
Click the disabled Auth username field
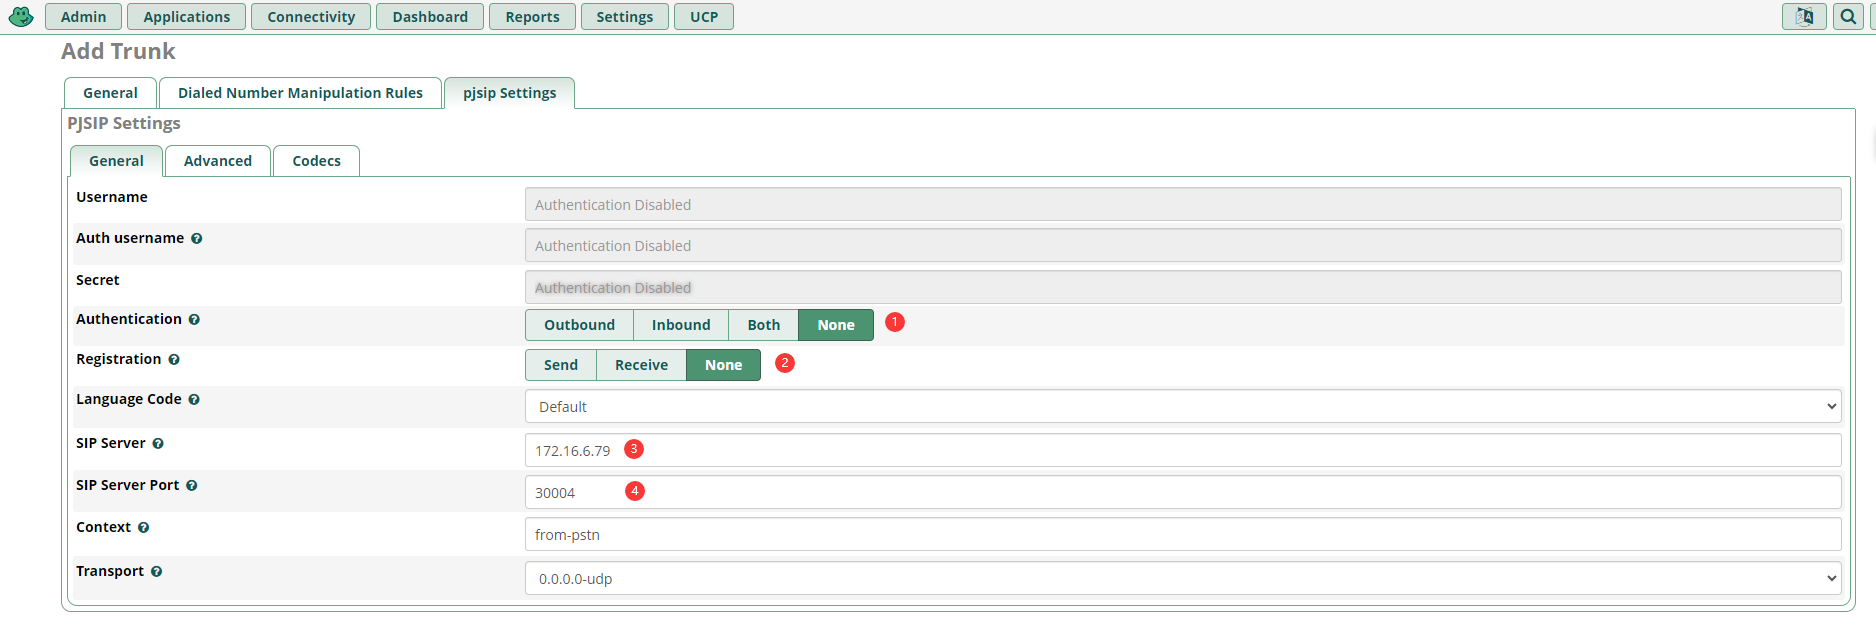point(1183,246)
